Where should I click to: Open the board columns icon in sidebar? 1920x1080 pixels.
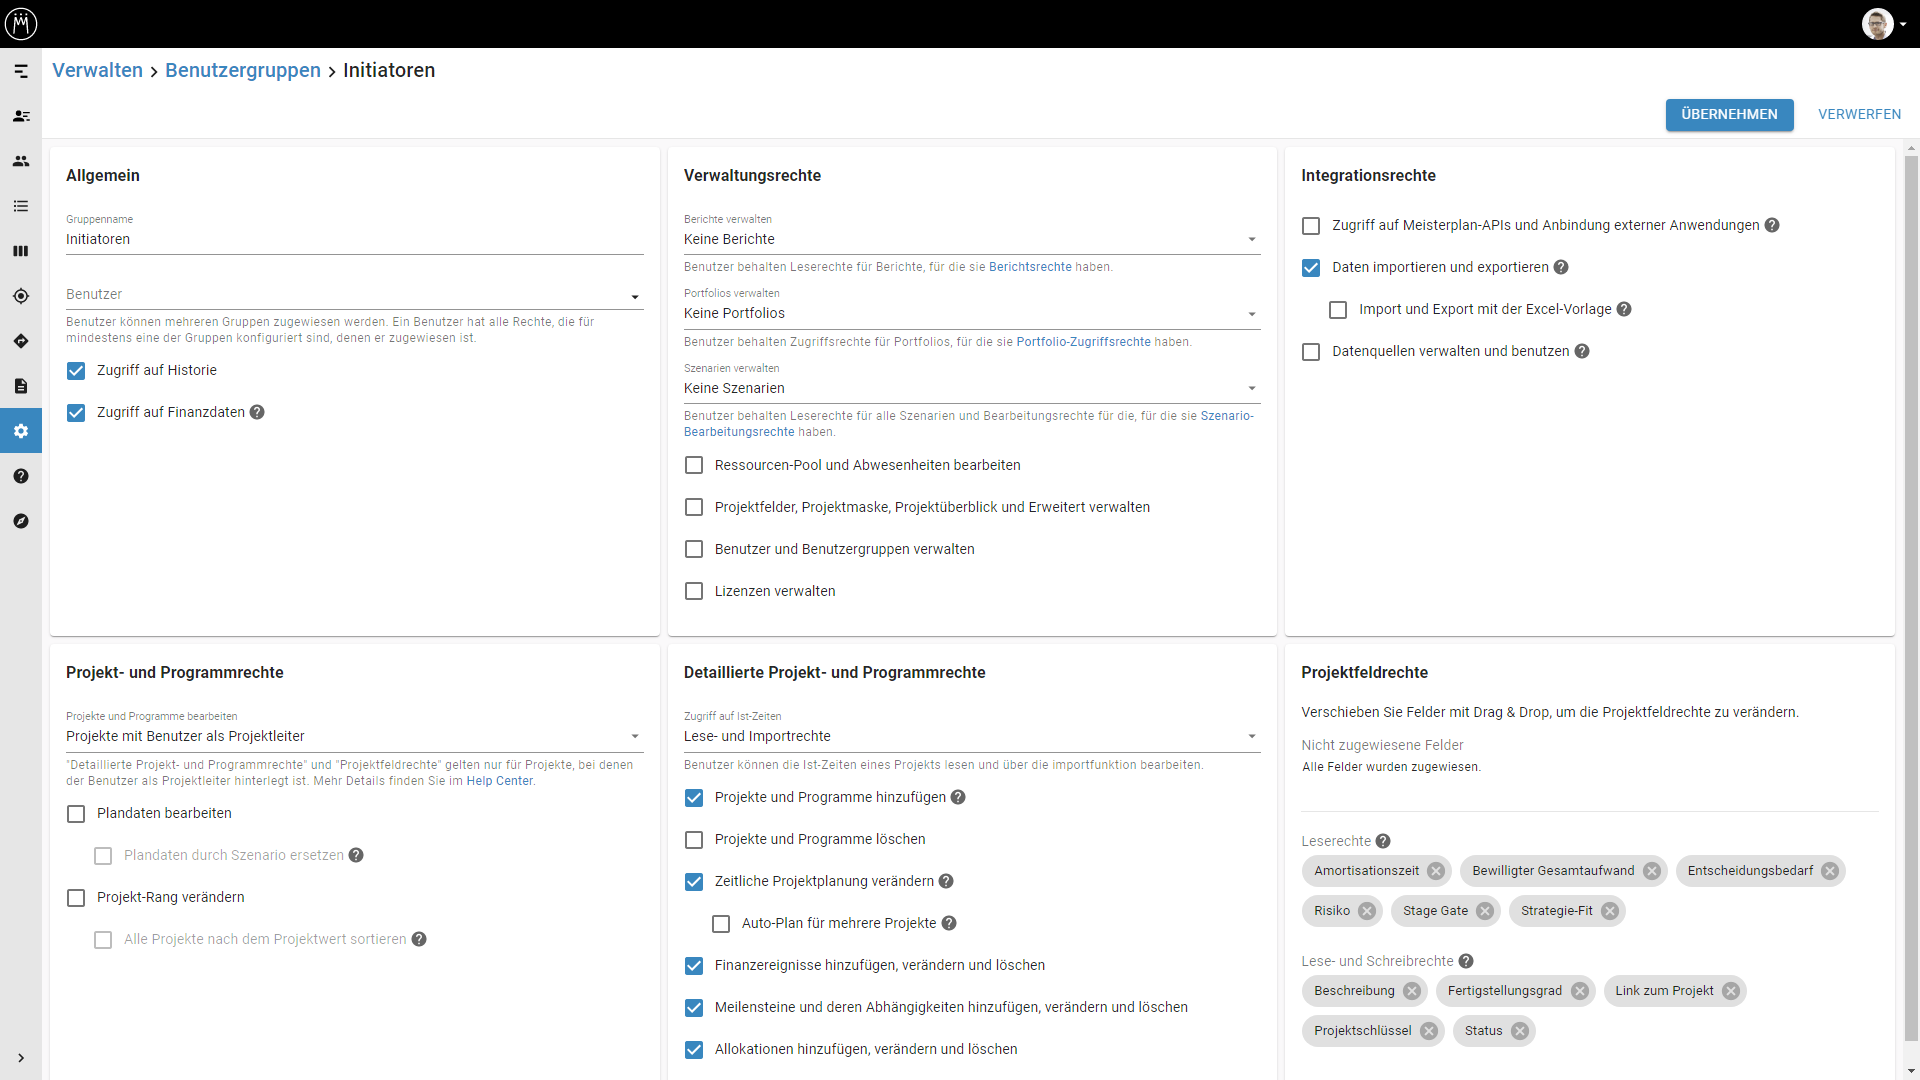21,251
